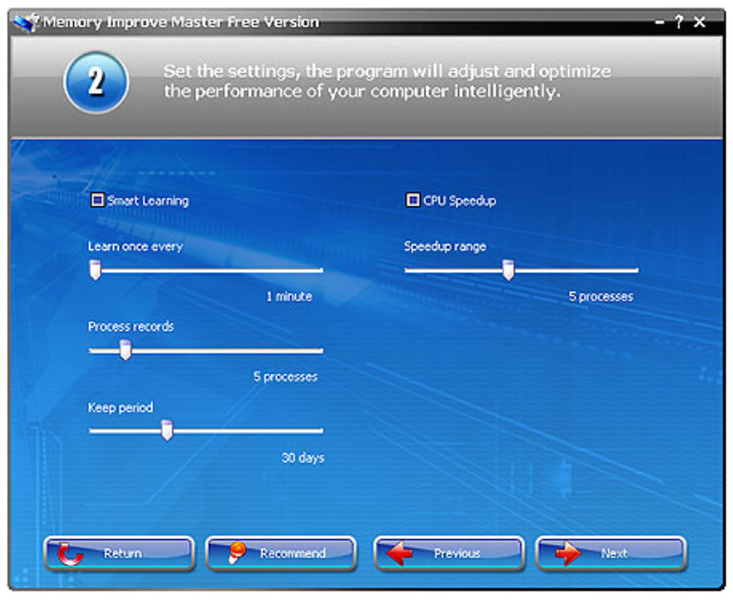
Task: Click the '1 minute' value text
Action: point(289,296)
